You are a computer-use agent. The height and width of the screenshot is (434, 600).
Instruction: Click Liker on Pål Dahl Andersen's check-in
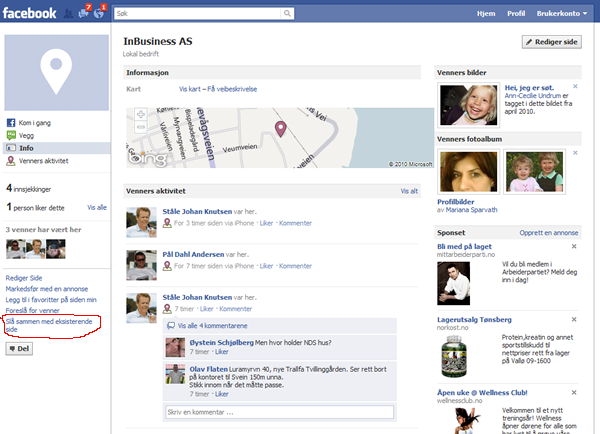point(266,266)
